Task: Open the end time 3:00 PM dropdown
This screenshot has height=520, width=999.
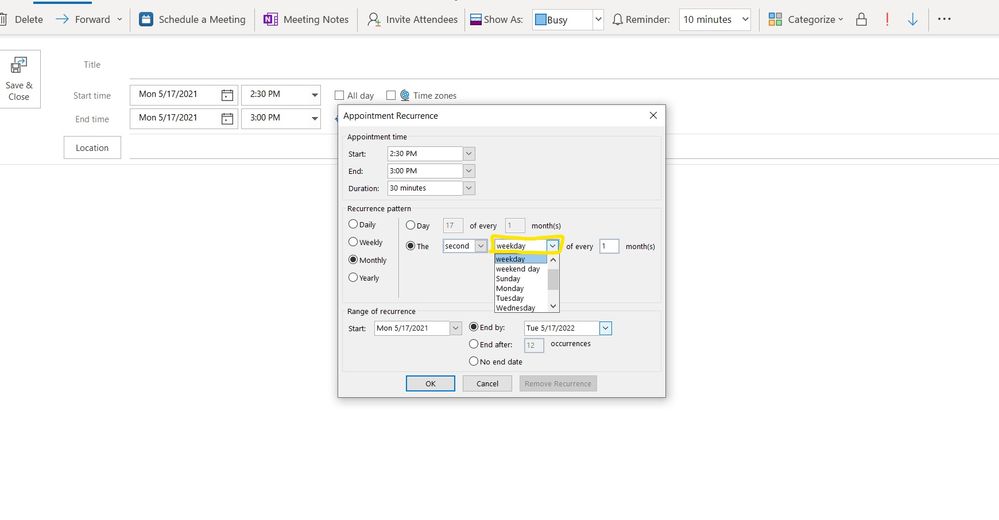Action: point(314,119)
